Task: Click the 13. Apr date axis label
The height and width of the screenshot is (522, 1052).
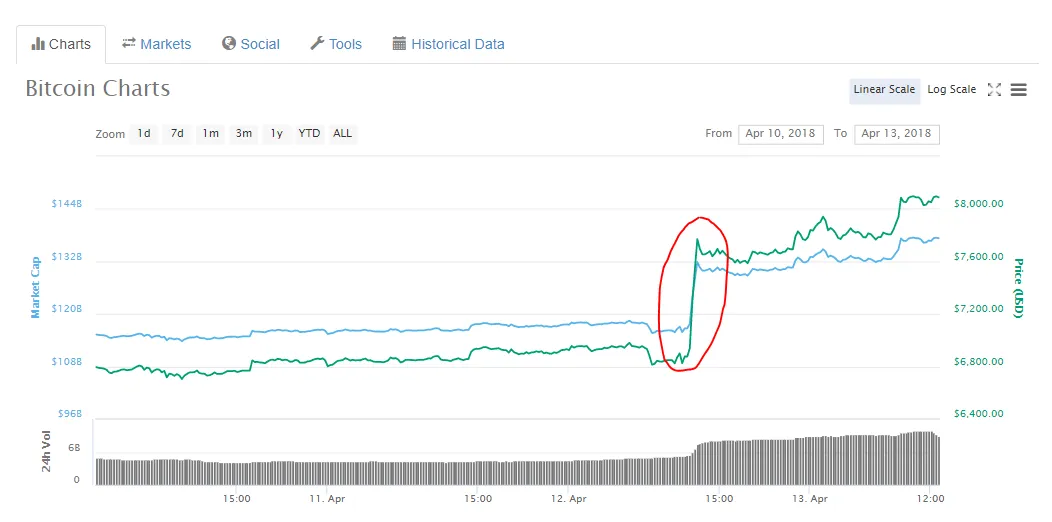Action: click(808, 499)
